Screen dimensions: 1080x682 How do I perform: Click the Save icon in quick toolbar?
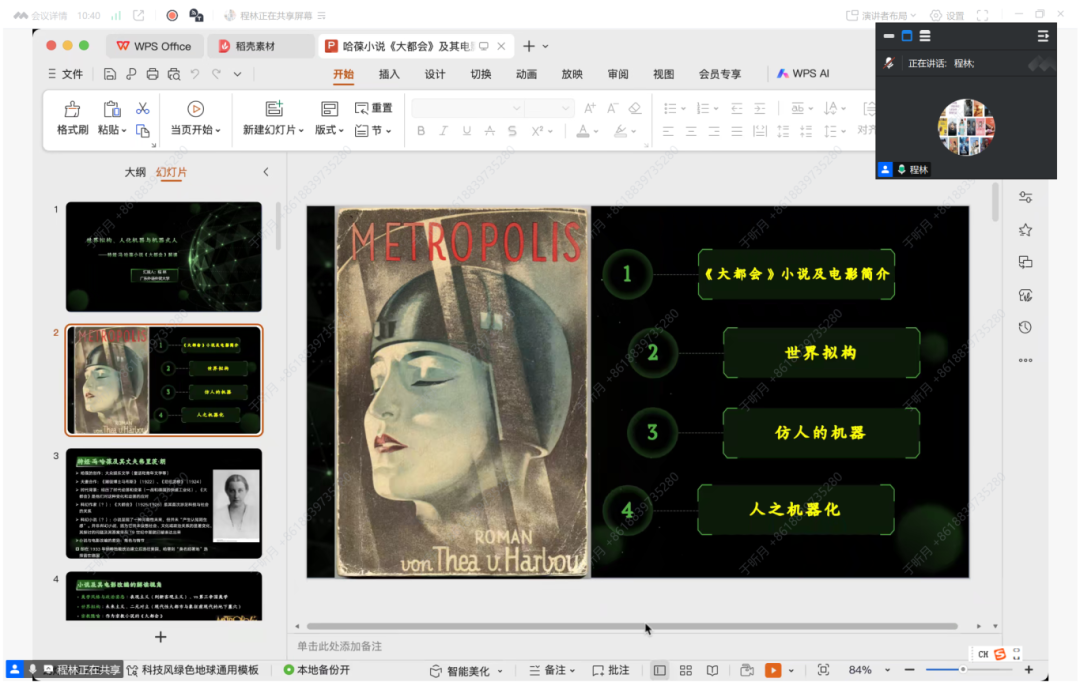[x=110, y=74]
